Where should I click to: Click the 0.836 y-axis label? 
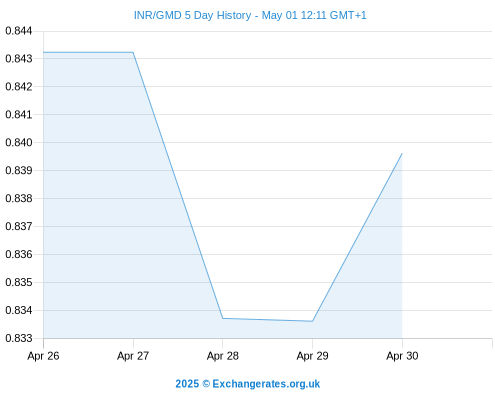(19, 254)
